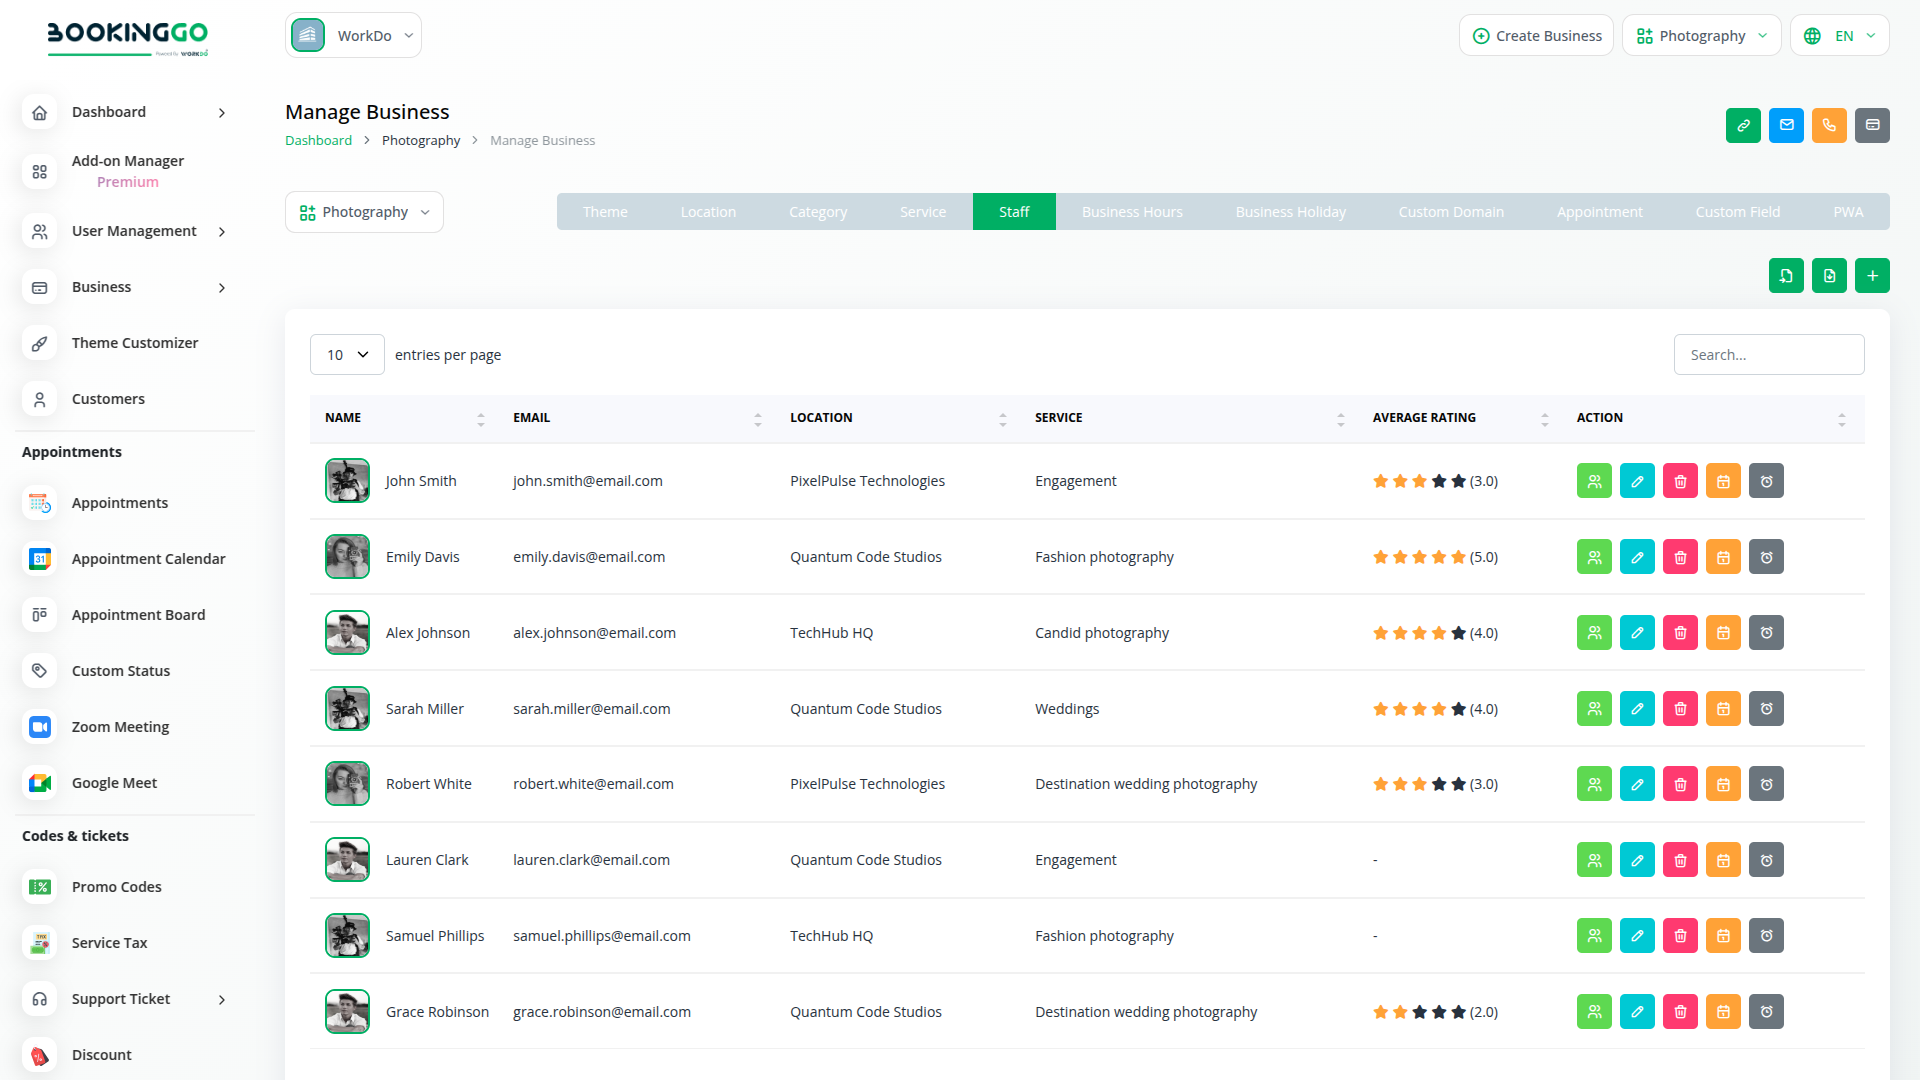Click the green plus add staff button
This screenshot has height=1080, width=1920.
[1872, 276]
